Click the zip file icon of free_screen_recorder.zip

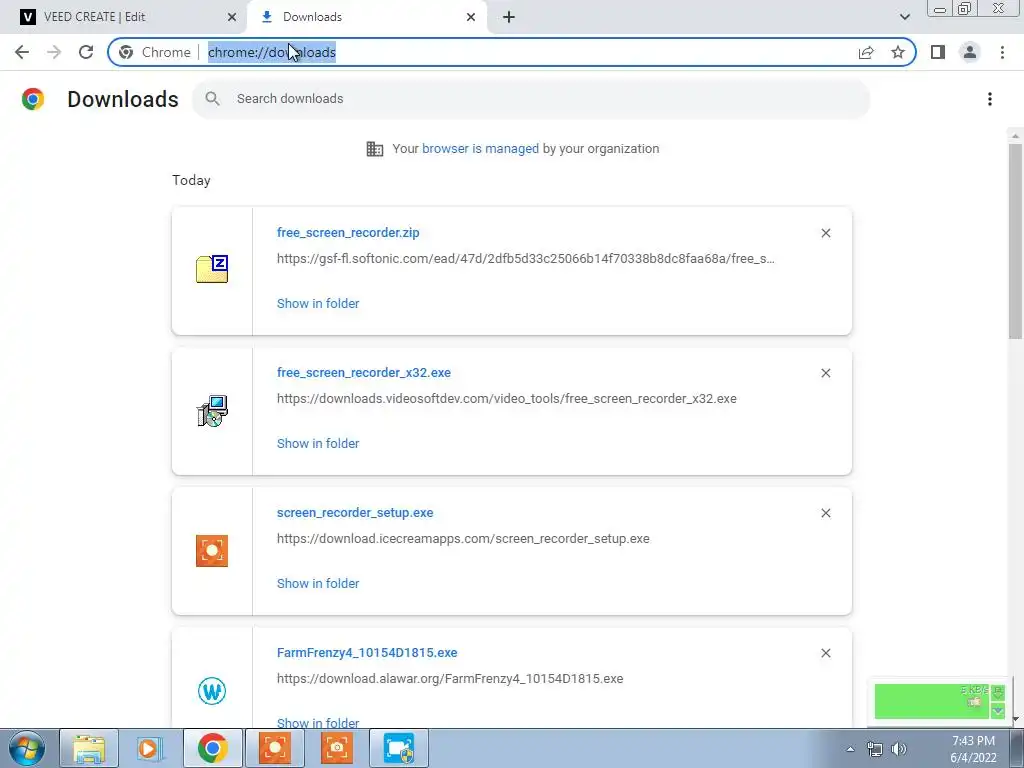[212, 269]
